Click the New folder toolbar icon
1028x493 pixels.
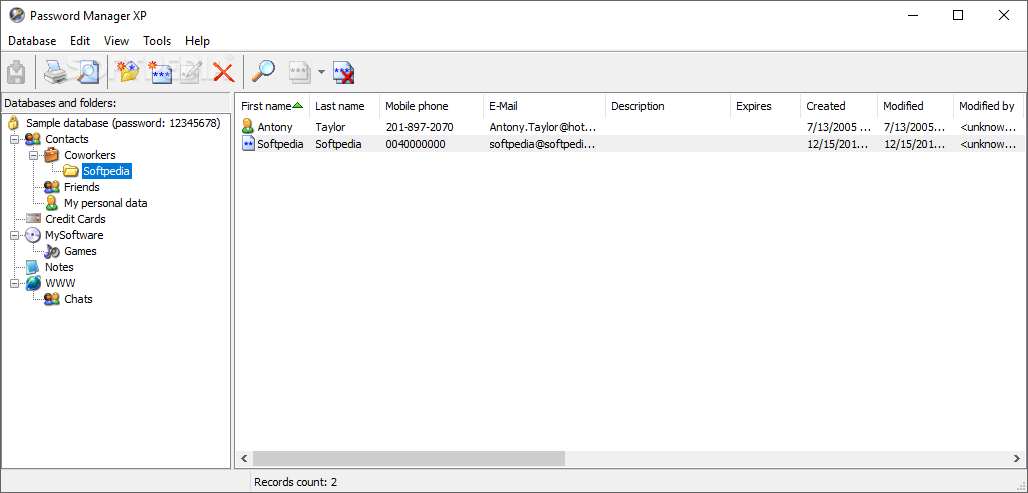128,71
